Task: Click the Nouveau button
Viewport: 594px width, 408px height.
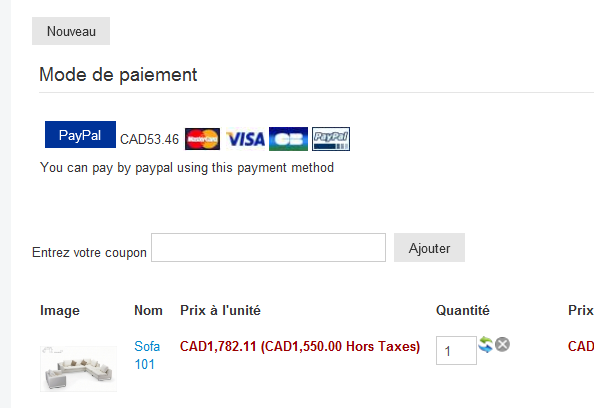Action: [71, 31]
